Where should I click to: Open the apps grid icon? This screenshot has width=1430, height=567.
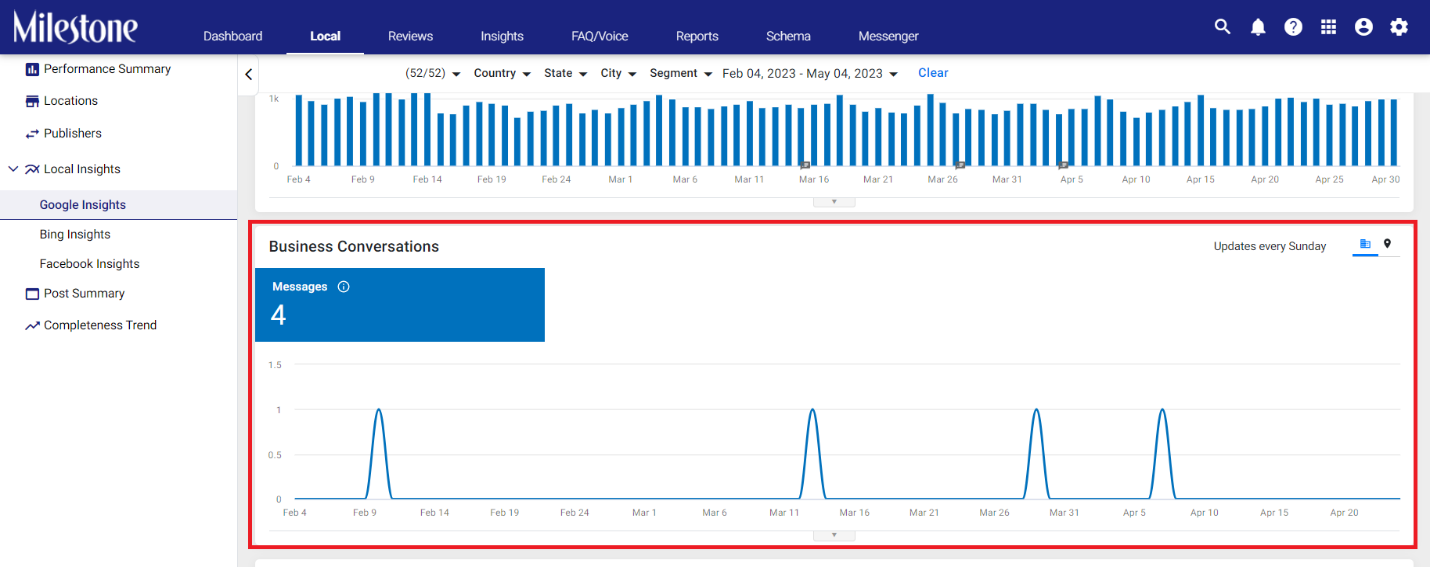[1328, 27]
